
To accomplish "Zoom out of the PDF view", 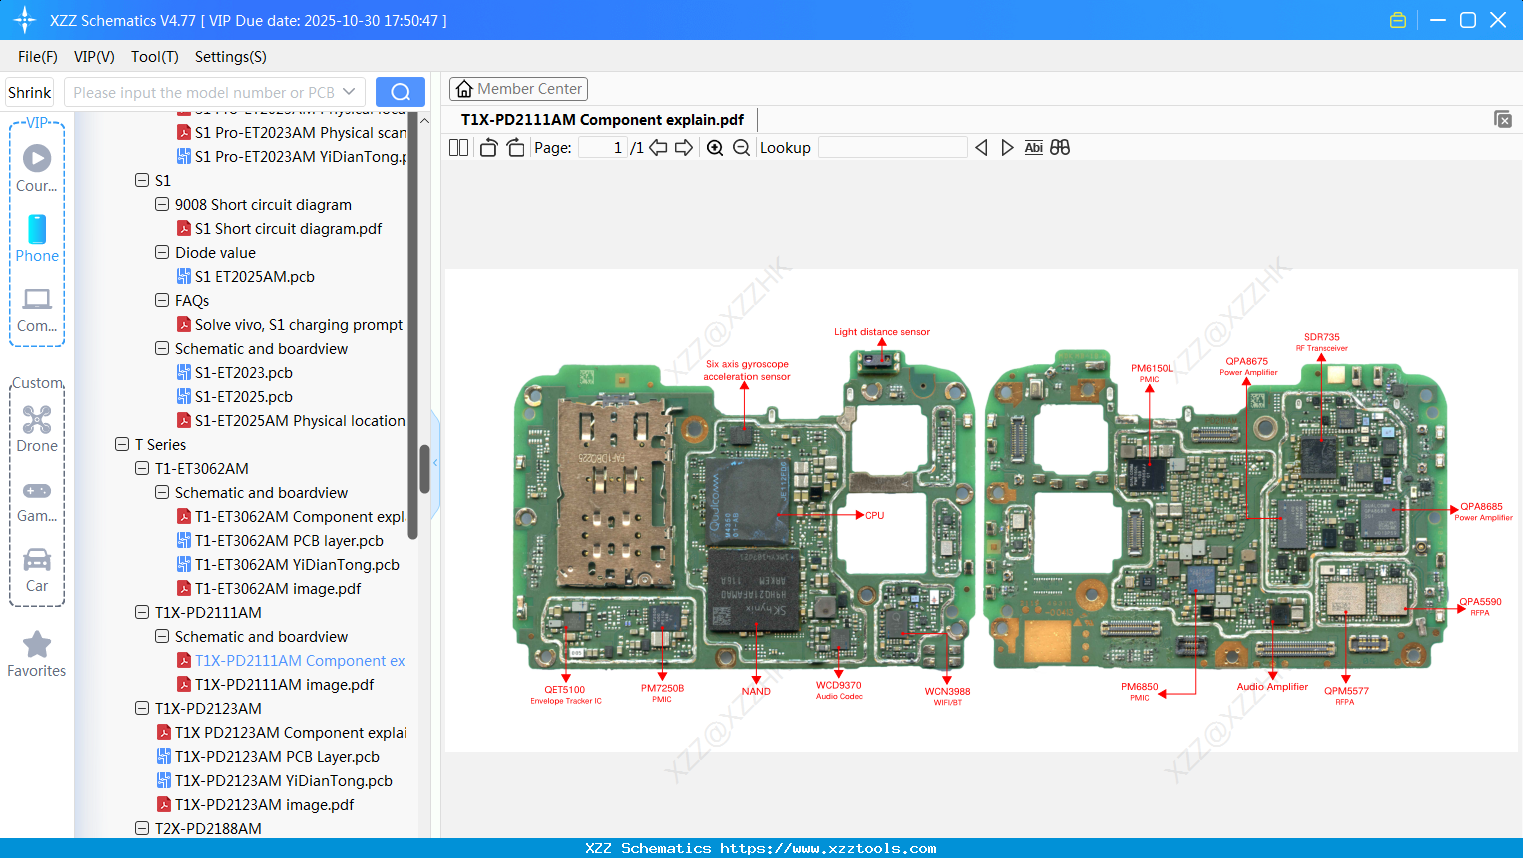I will 740,147.
